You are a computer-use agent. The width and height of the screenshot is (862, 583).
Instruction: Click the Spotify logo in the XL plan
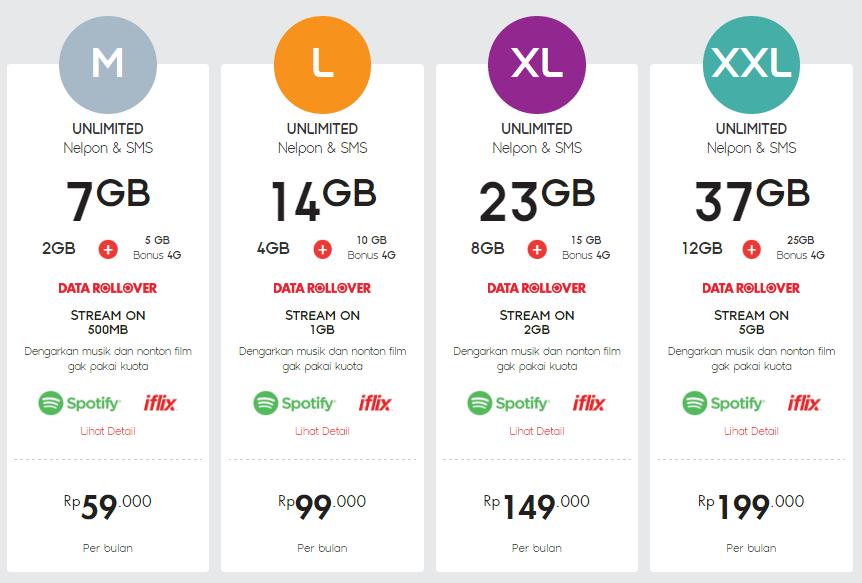click(509, 403)
